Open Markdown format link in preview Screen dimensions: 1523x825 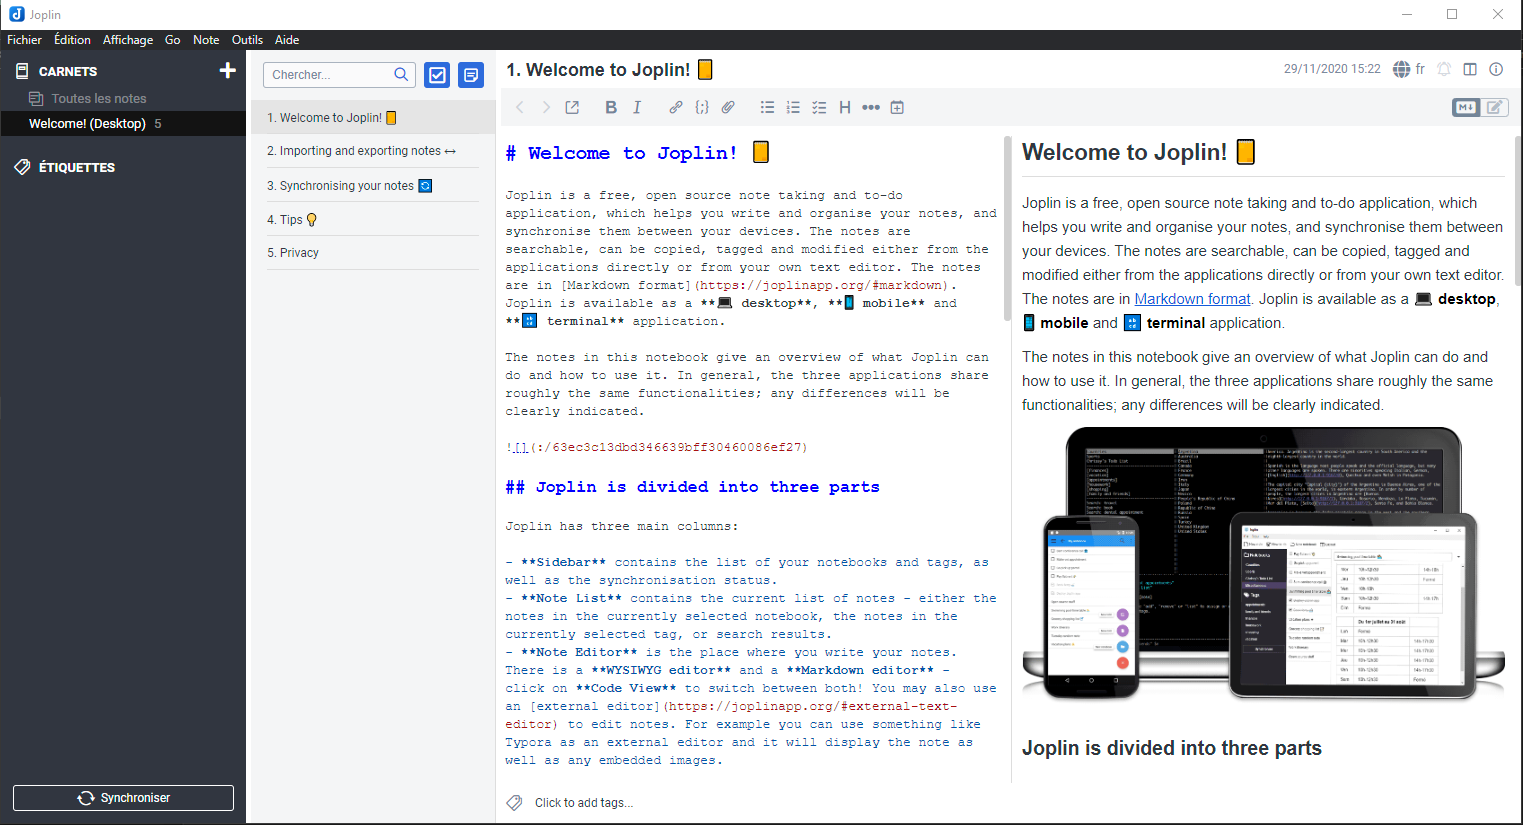pyautogui.click(x=1192, y=299)
